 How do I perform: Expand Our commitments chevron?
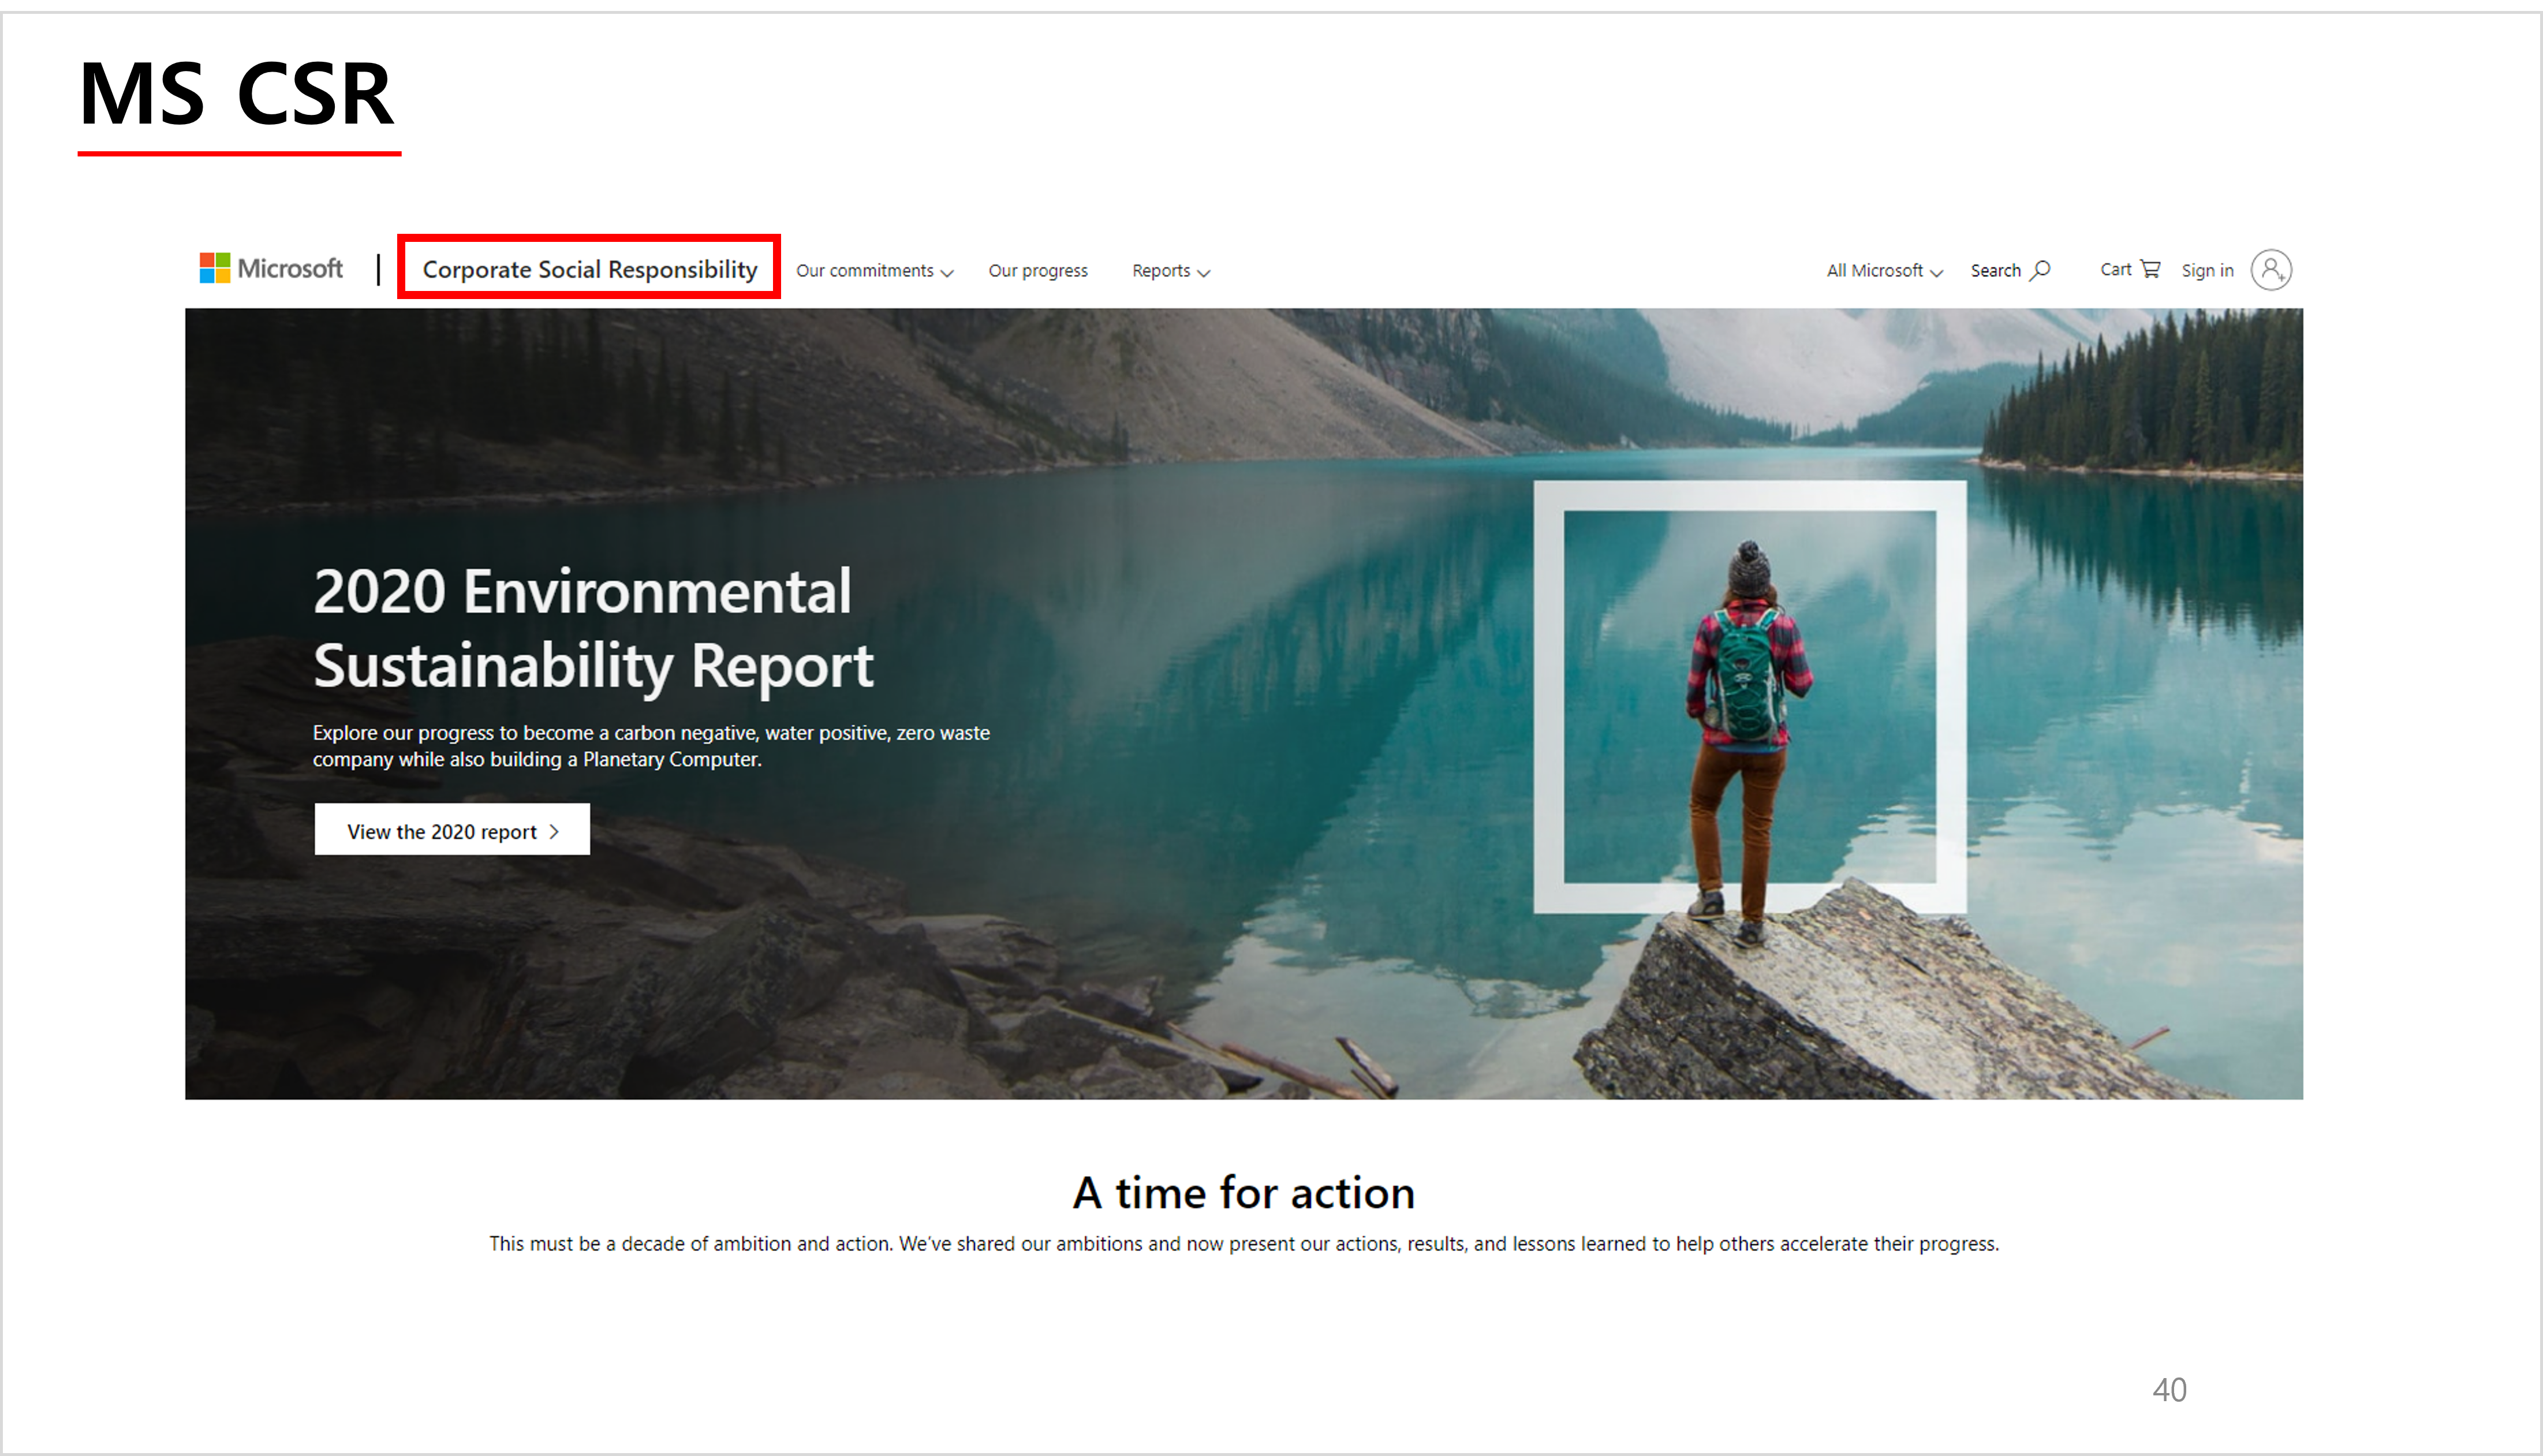pos(947,273)
